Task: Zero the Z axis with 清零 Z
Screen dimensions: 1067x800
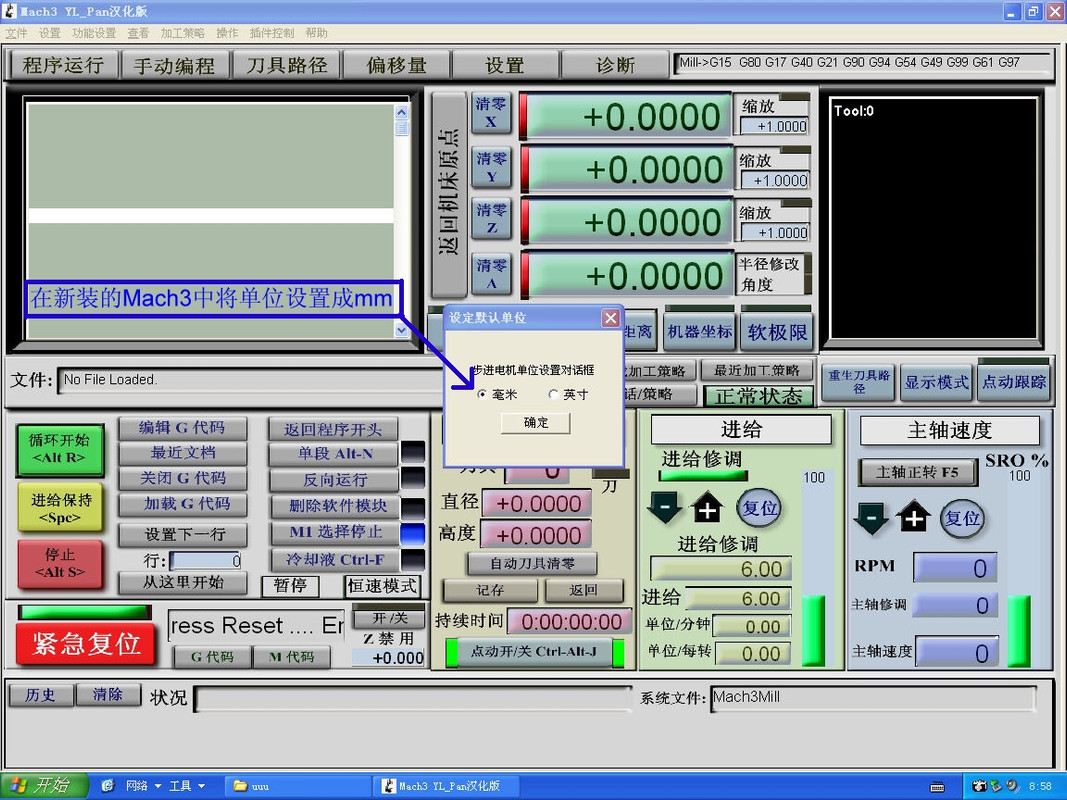Action: [491, 219]
